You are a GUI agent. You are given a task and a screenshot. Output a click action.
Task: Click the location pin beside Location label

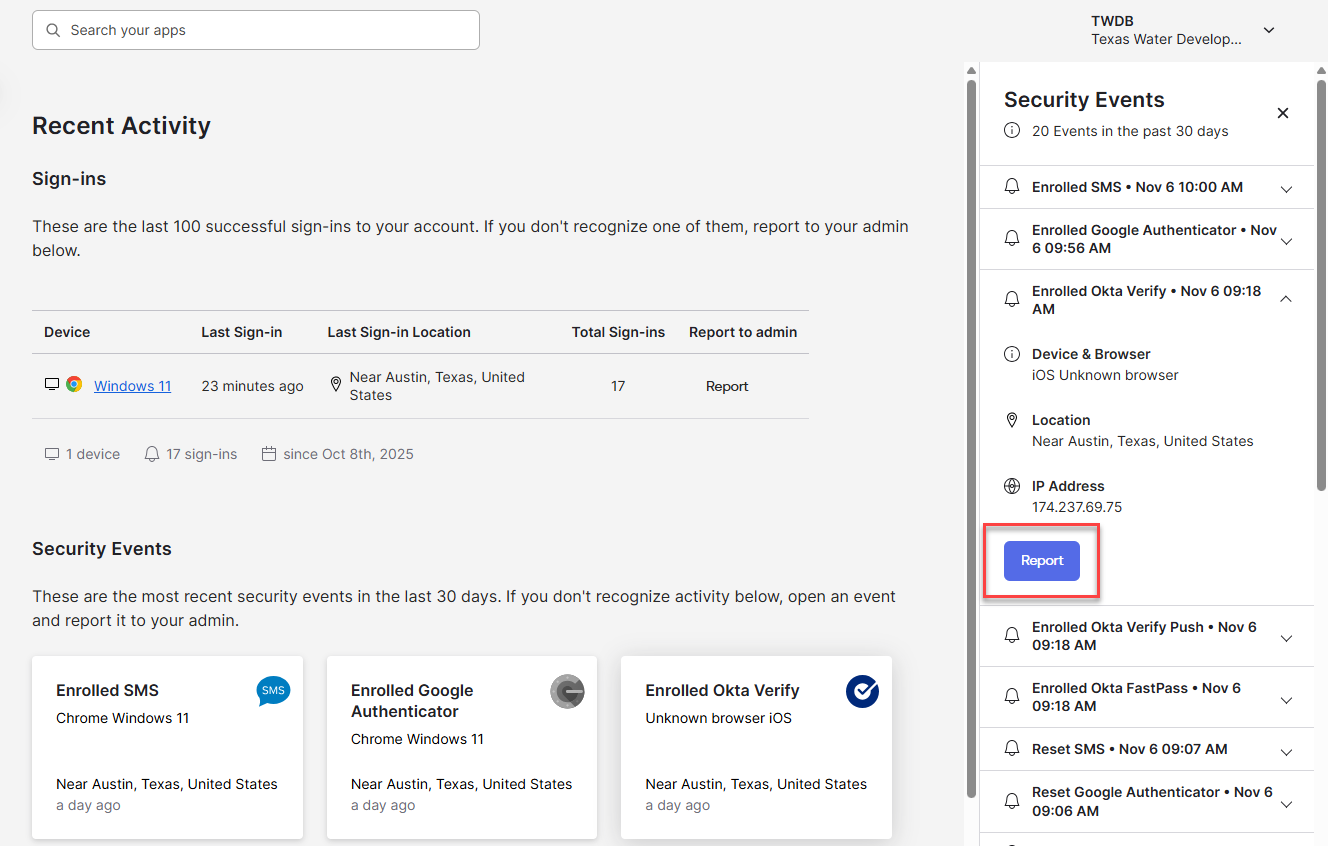(1012, 420)
